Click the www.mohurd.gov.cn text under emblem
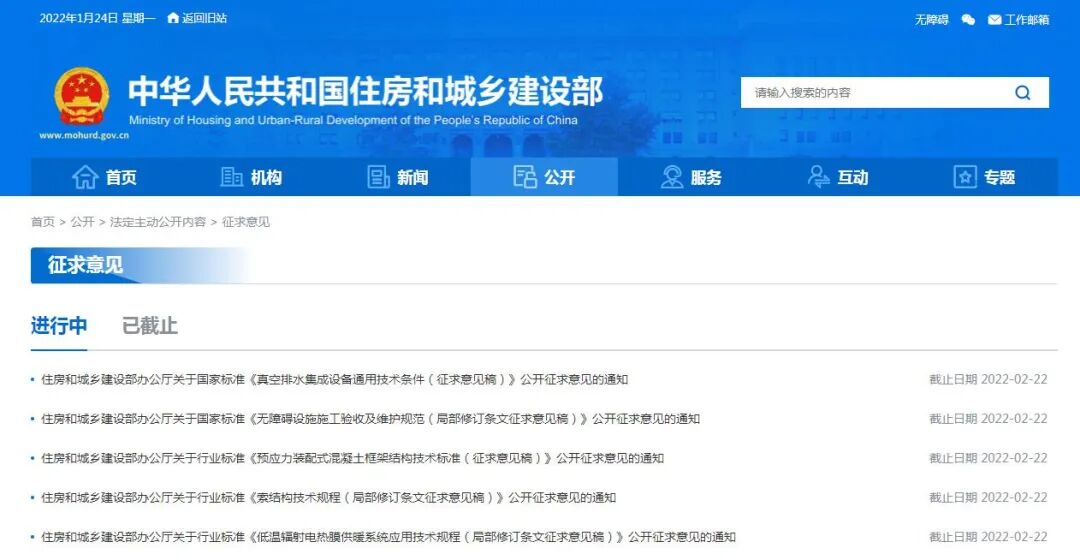 (84, 136)
